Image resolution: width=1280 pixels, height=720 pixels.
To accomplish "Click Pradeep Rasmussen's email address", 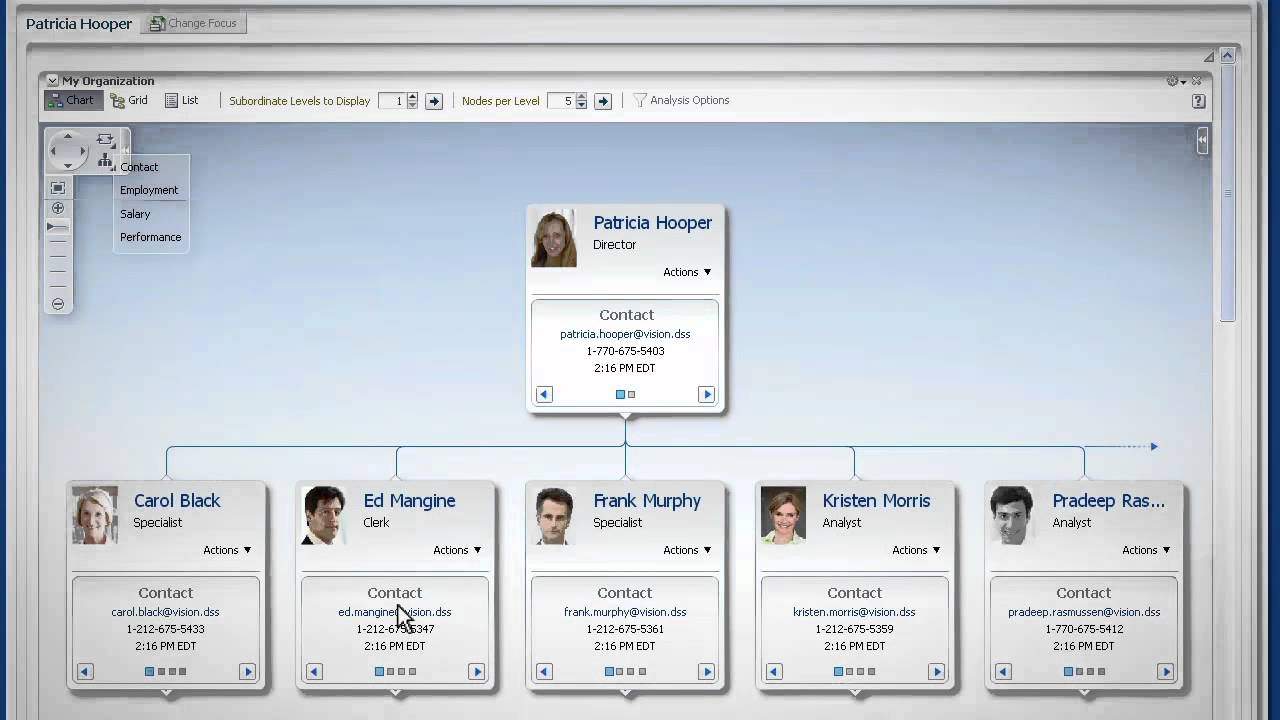I will [1084, 612].
